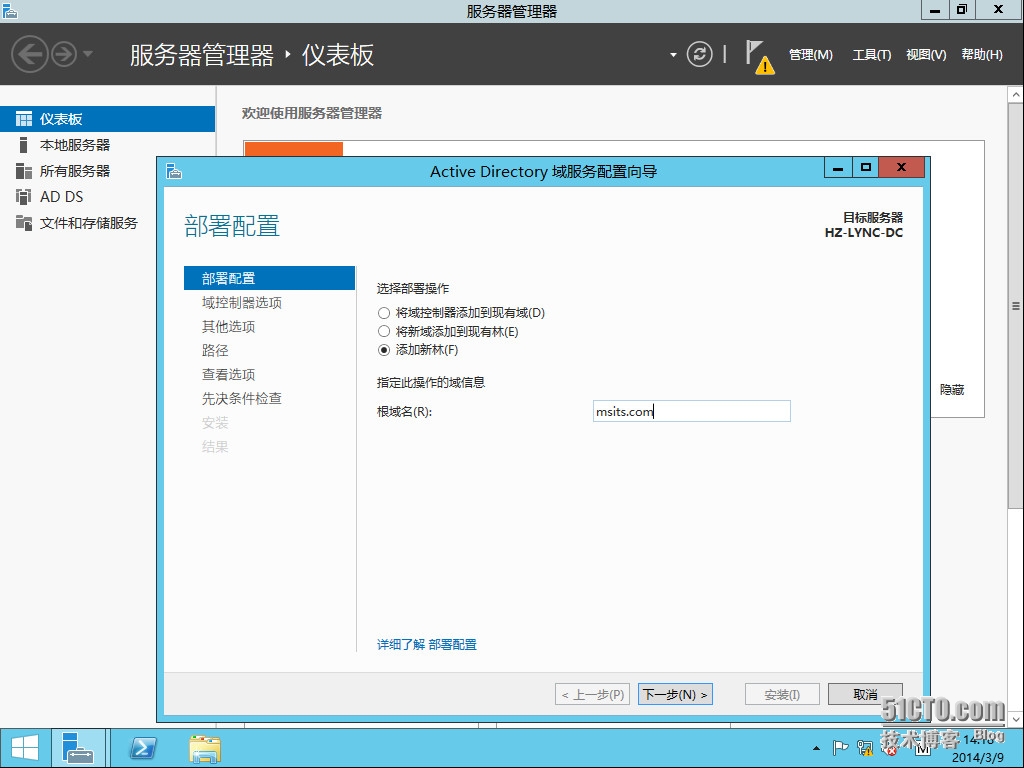Expand the dropdown arrow left of refresh

point(673,55)
